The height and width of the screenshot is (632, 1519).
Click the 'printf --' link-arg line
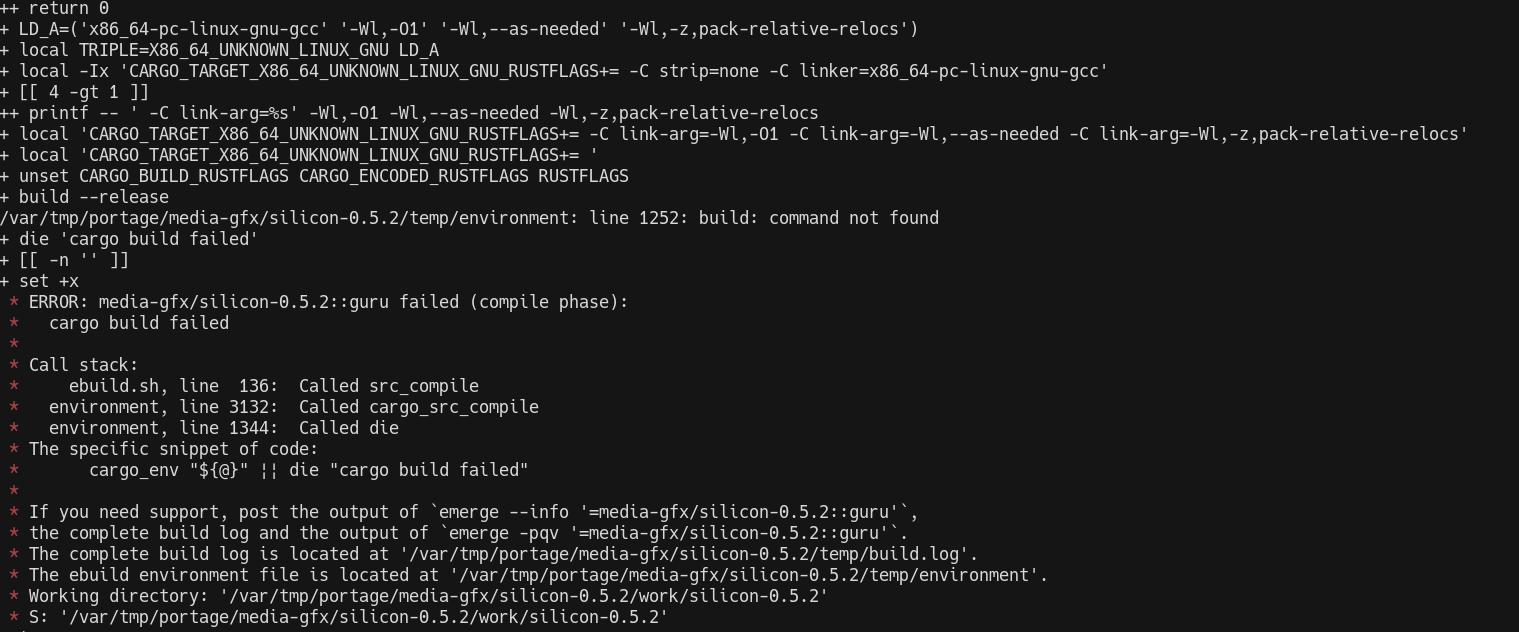click(410, 113)
